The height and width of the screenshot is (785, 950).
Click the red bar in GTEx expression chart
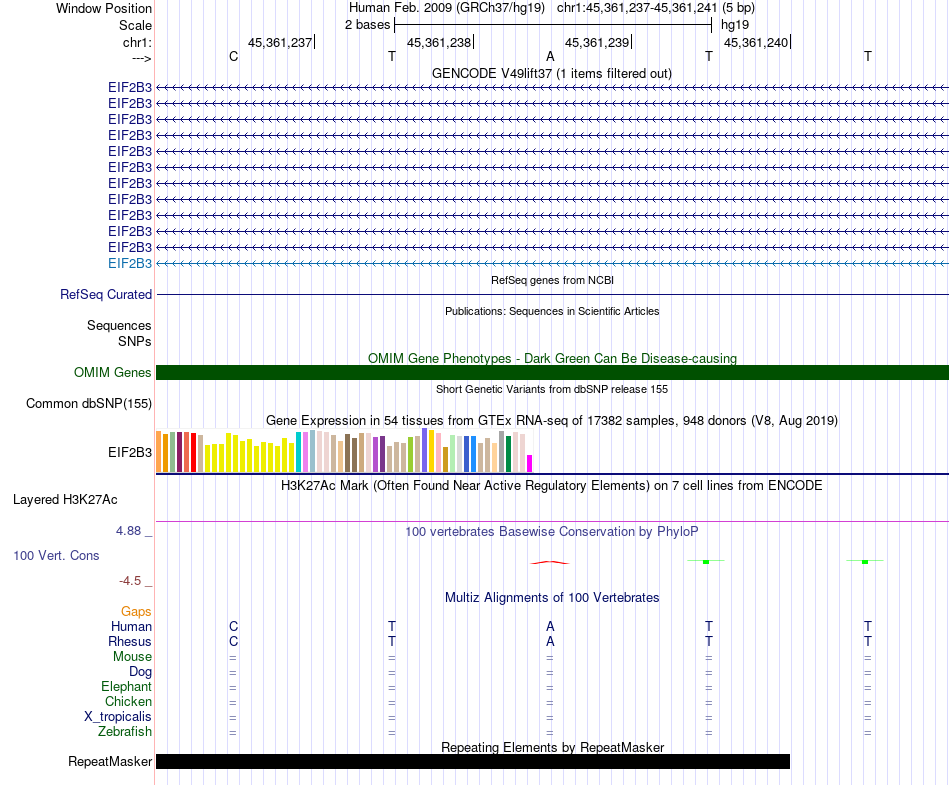coord(193,452)
